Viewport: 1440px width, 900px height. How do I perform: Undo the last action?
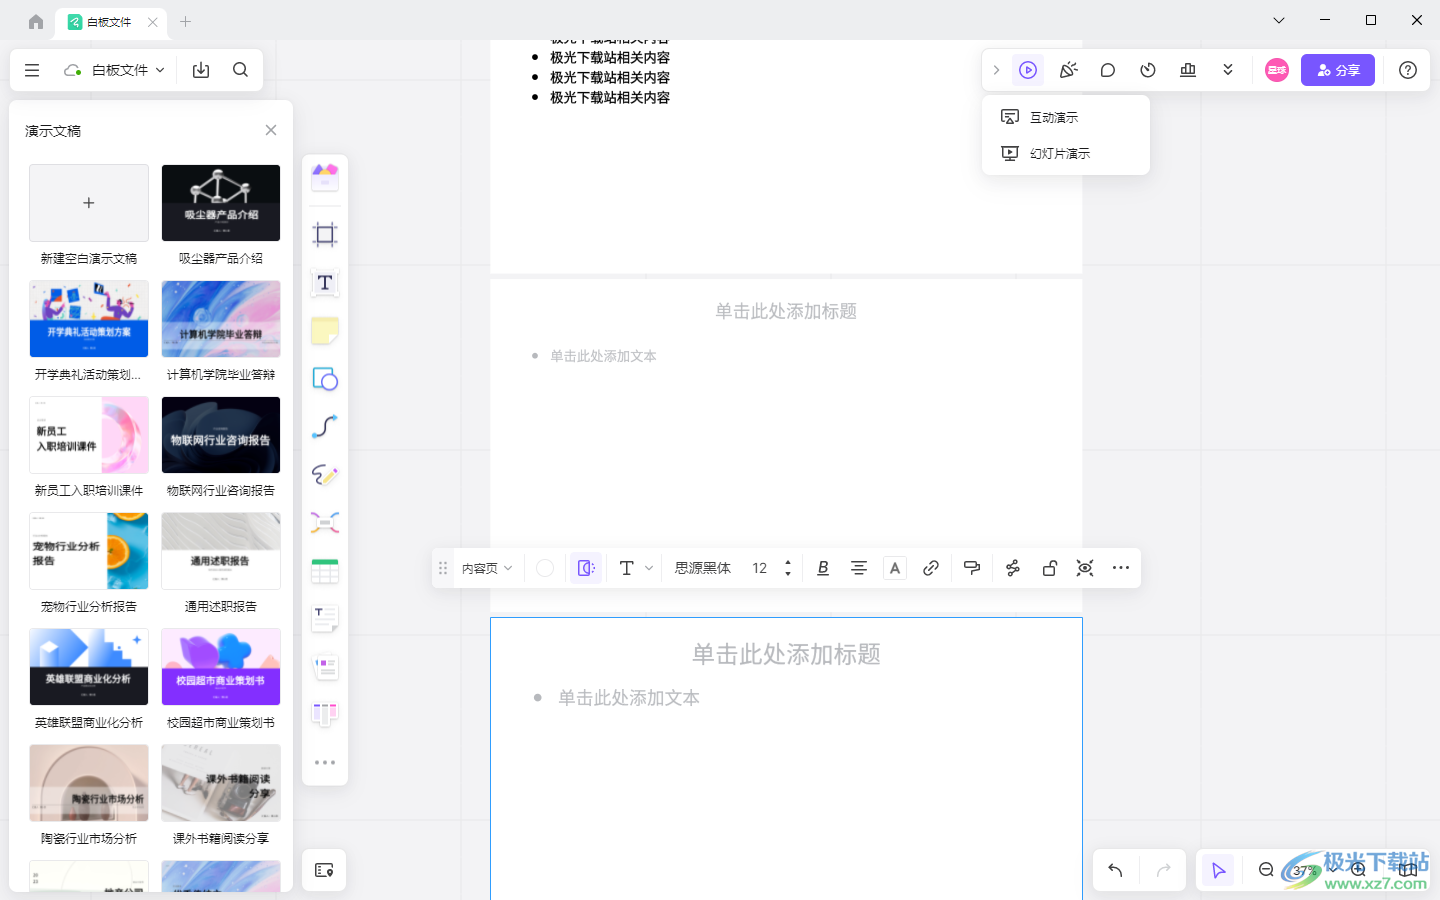(x=1115, y=870)
